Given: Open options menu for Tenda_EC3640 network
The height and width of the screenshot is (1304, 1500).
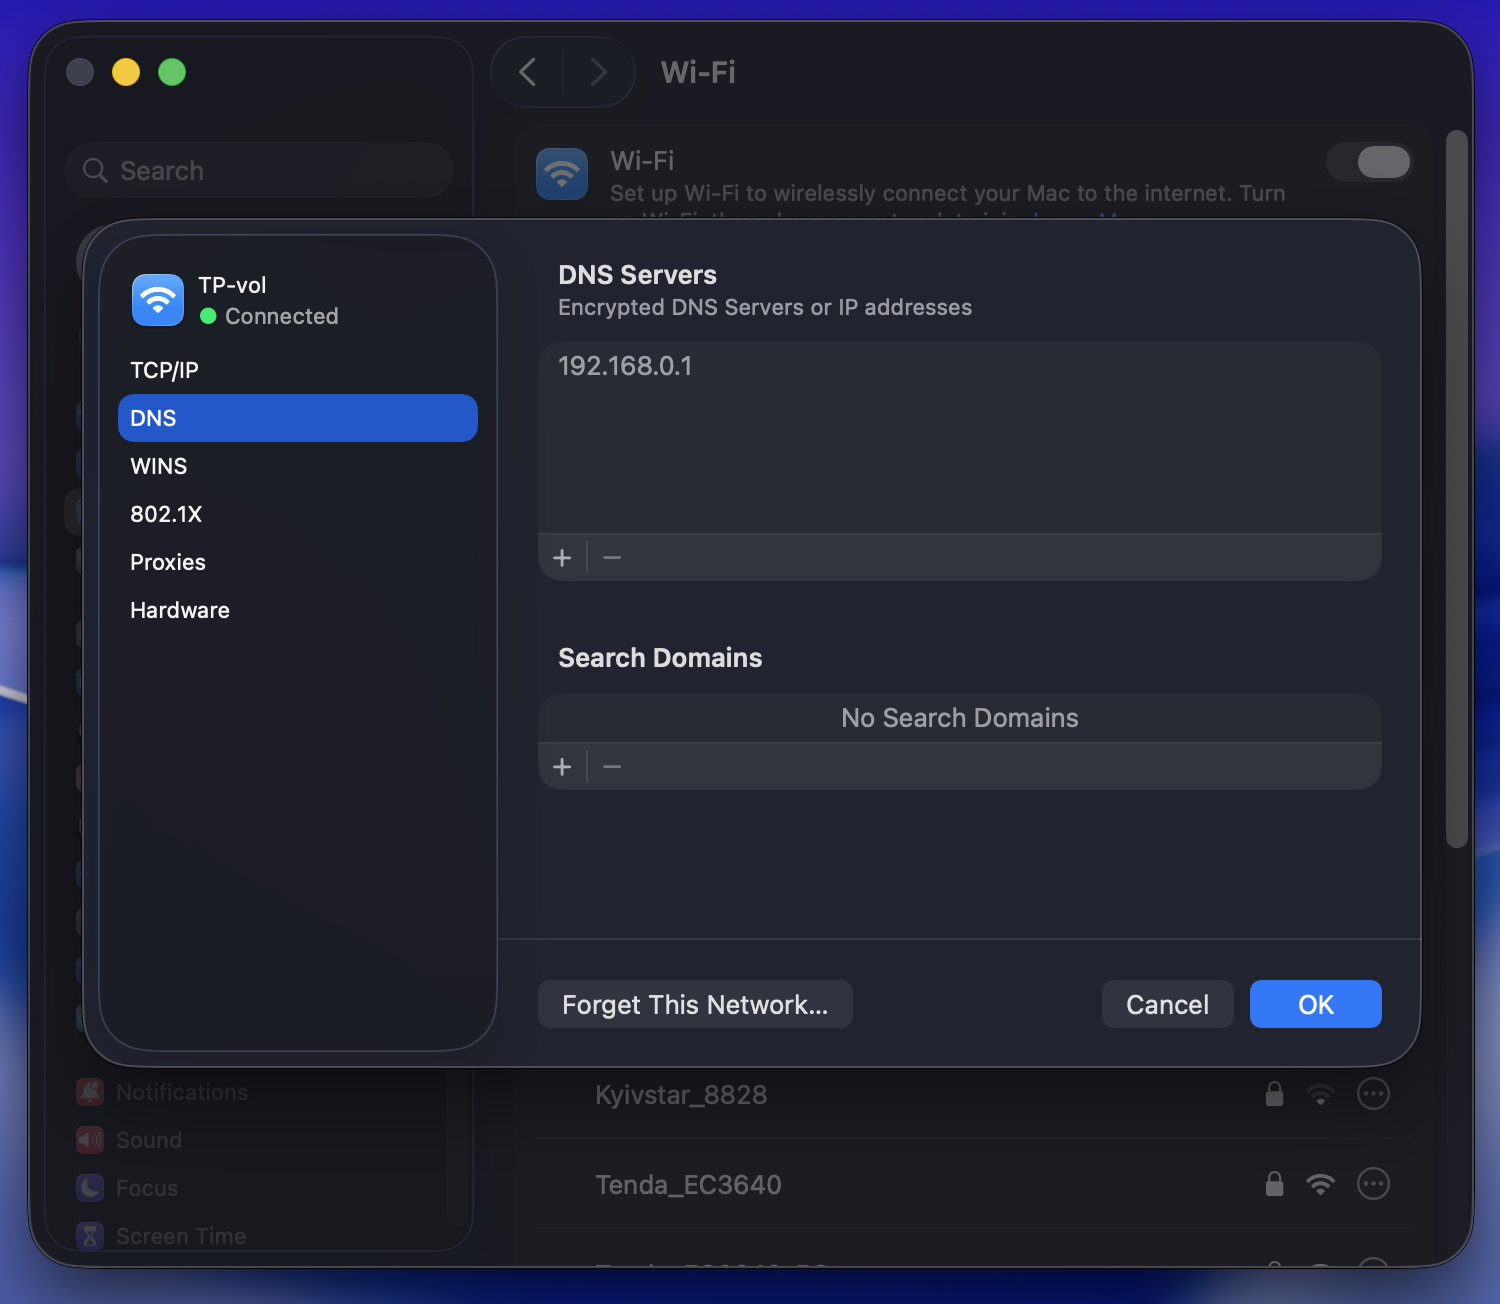Looking at the screenshot, I should point(1373,1184).
